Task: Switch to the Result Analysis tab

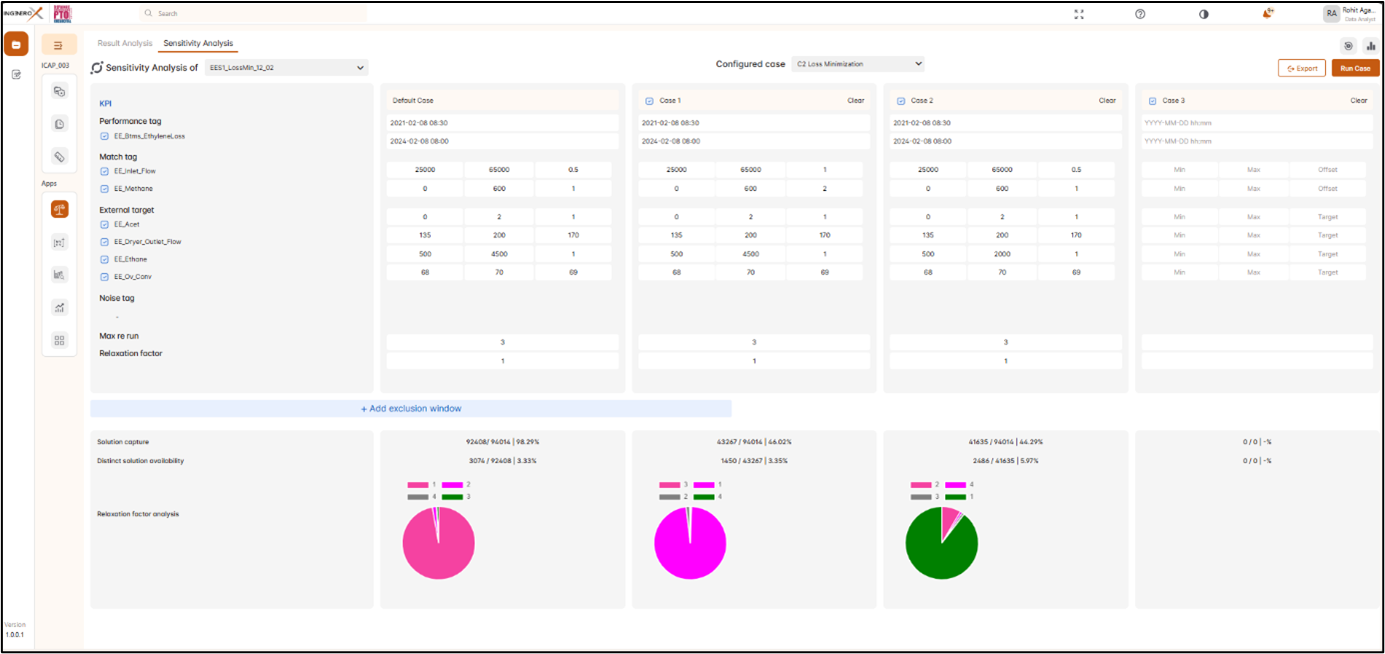Action: click(124, 43)
